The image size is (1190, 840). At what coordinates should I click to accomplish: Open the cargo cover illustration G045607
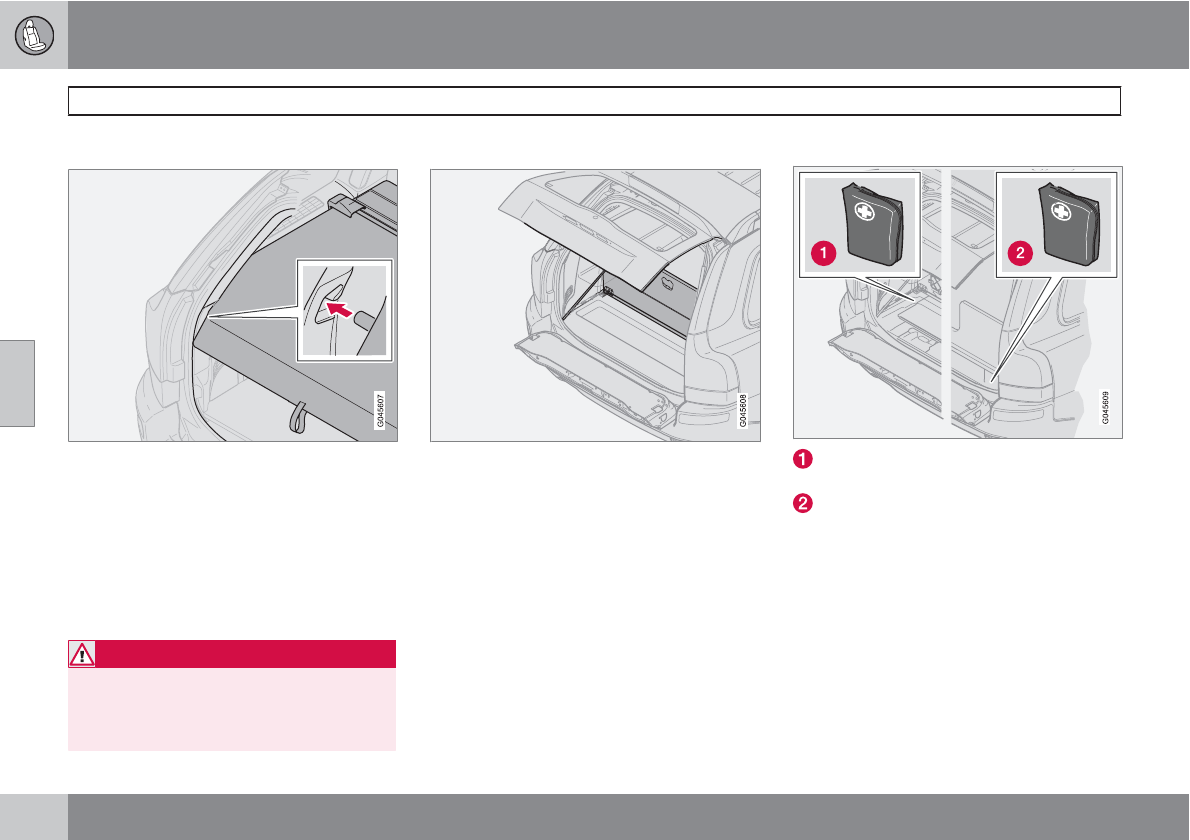[x=233, y=305]
